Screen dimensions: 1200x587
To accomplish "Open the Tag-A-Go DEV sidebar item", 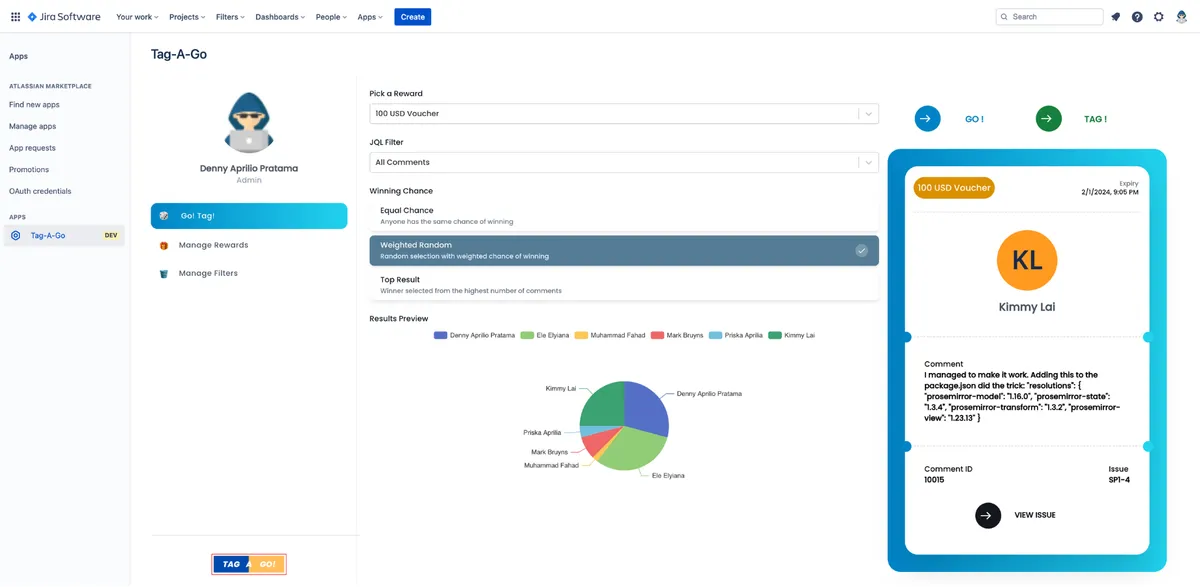I will coord(64,236).
